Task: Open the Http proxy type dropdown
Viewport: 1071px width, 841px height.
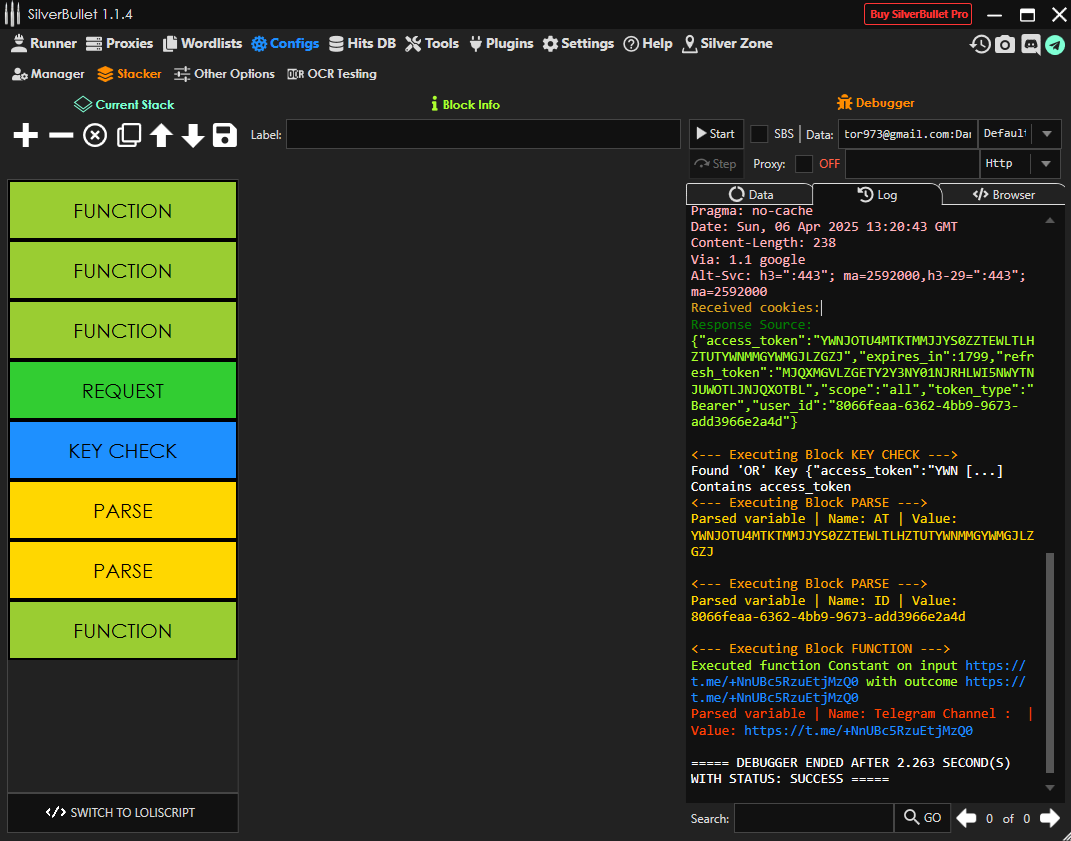Action: click(1046, 164)
